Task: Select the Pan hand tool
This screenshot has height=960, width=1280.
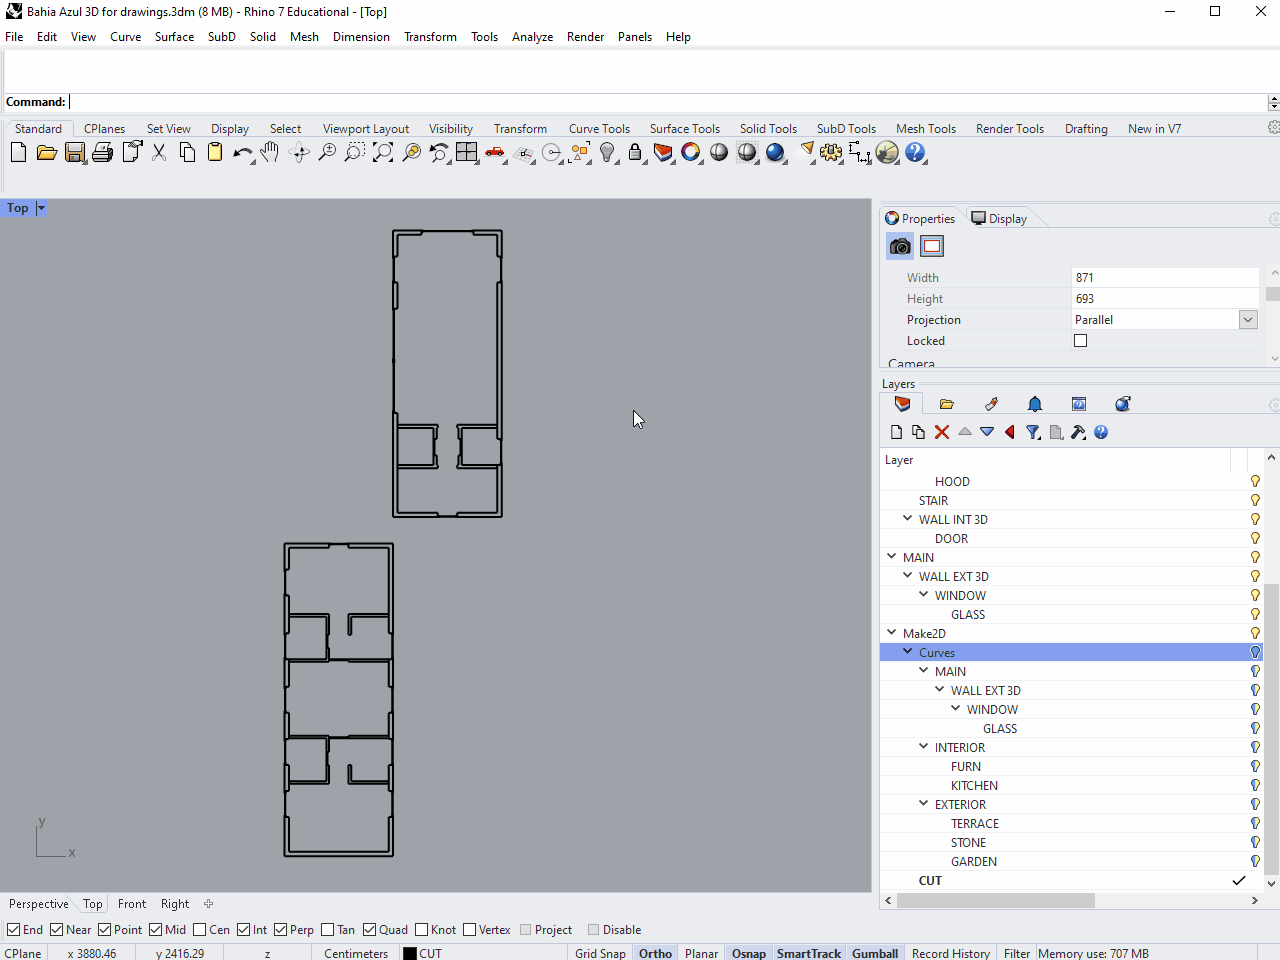Action: pos(270,152)
